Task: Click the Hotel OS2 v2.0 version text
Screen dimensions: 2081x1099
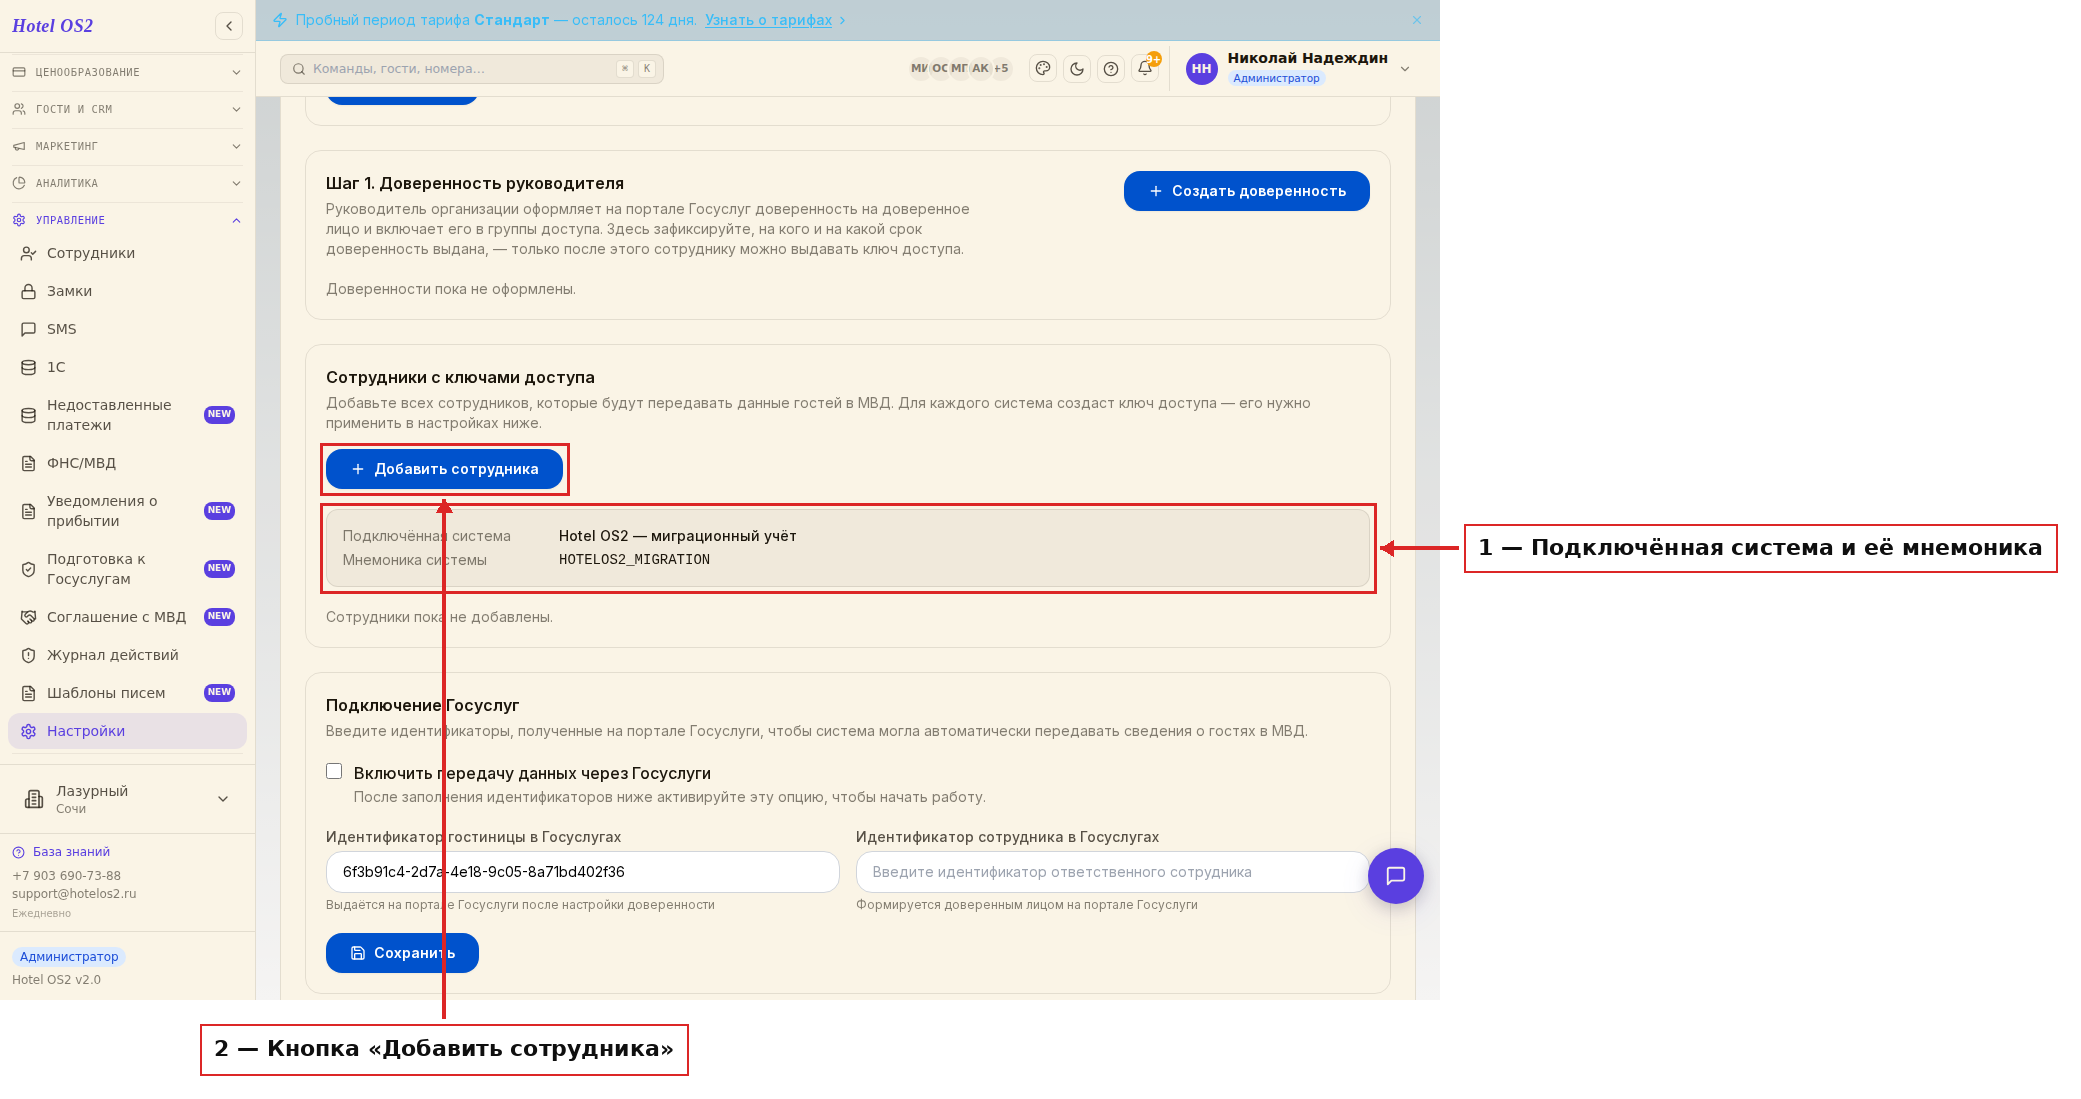Action: [56, 980]
